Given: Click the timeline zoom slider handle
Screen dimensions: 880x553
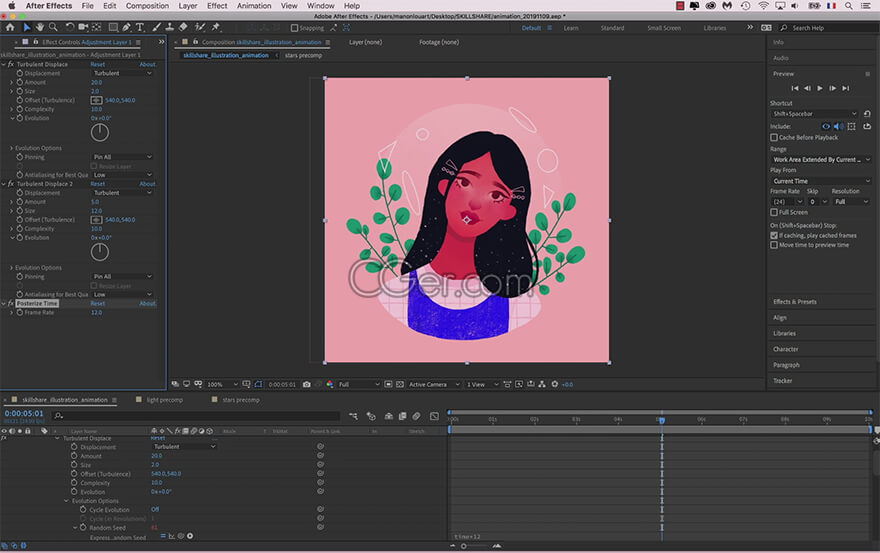Looking at the screenshot, I should click(x=464, y=546).
